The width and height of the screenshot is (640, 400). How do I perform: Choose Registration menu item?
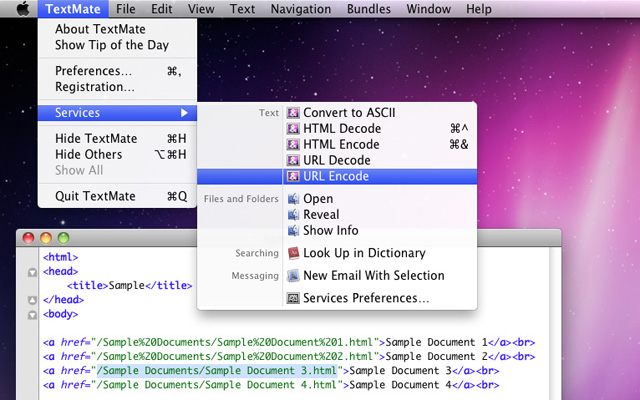118,87
